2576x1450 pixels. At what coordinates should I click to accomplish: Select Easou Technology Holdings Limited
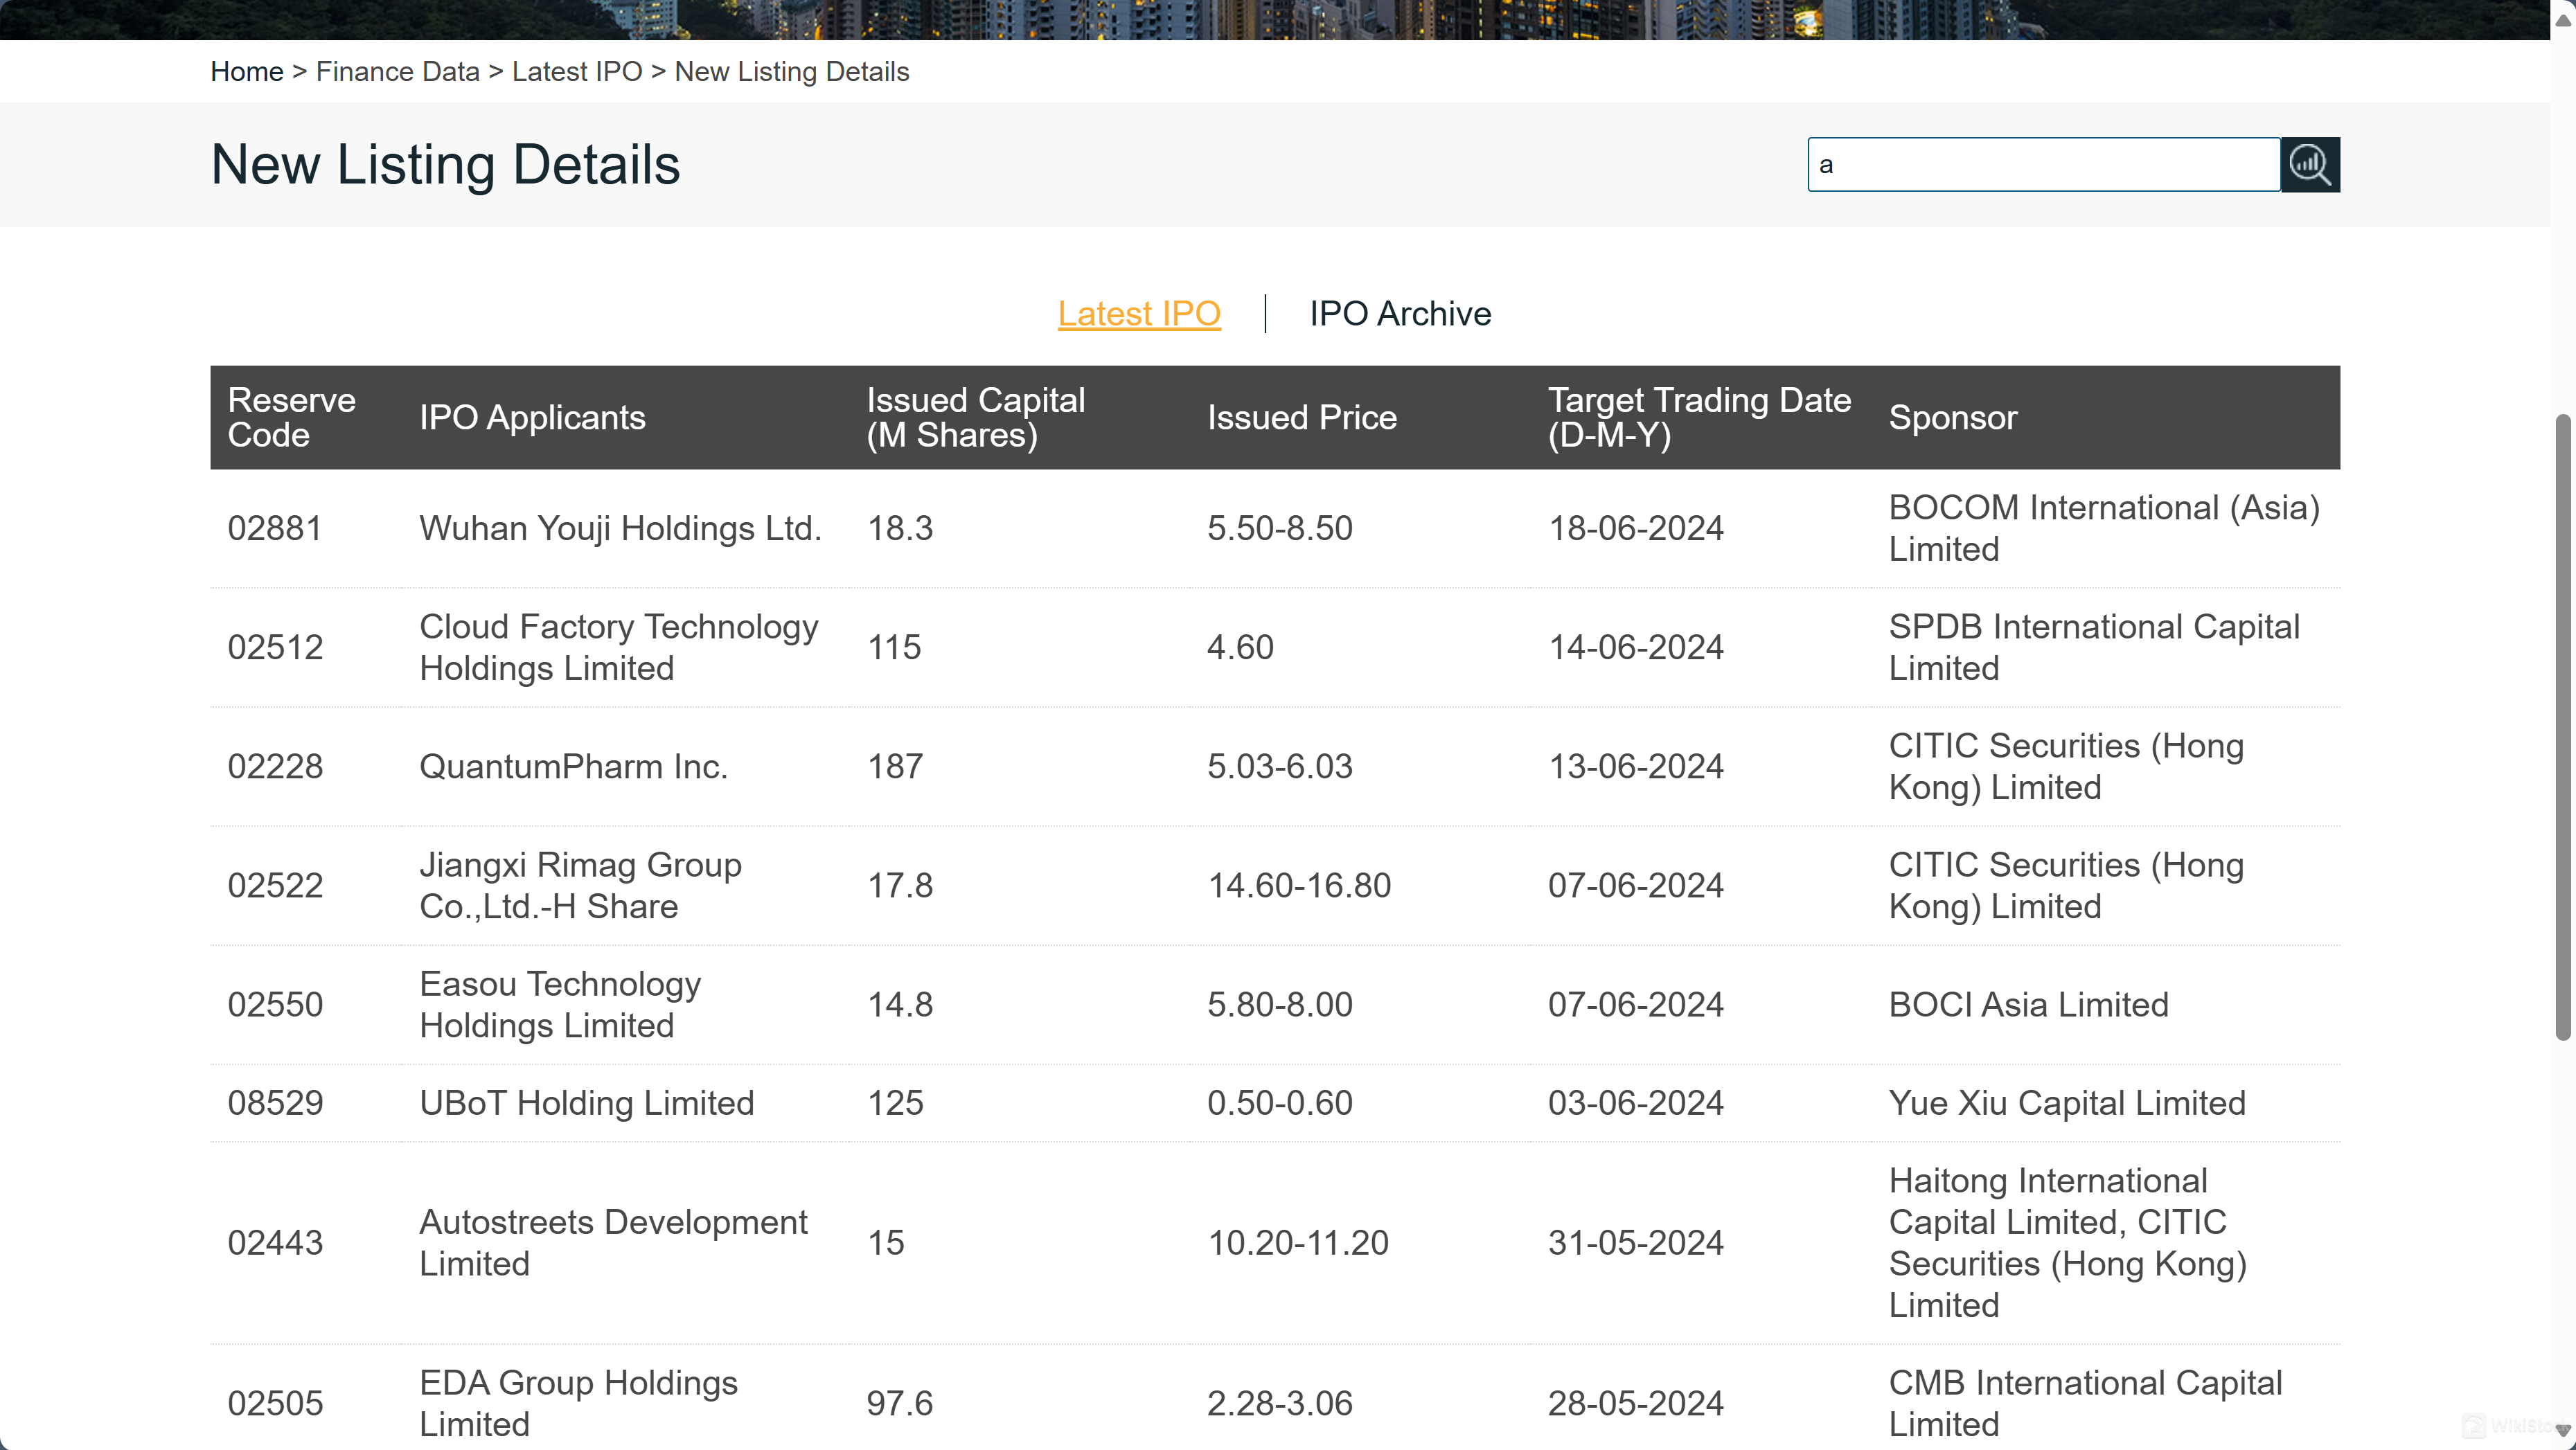(560, 1004)
